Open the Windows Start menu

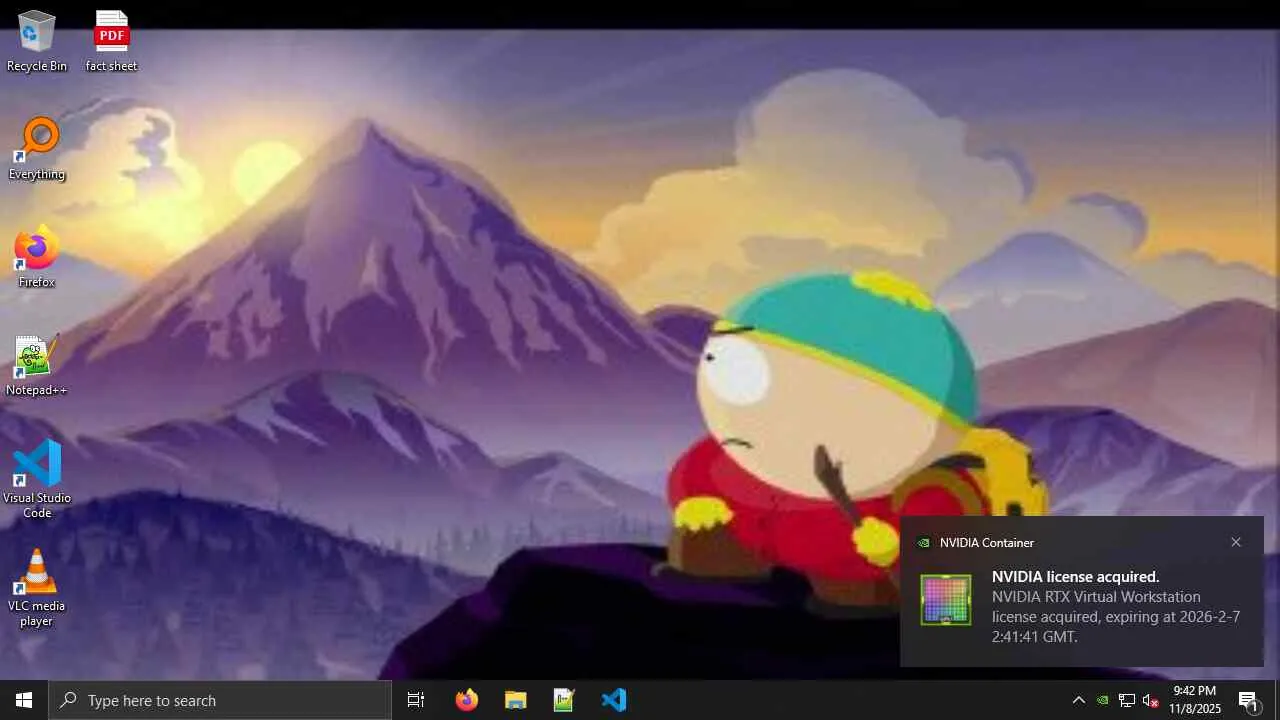[x=24, y=700]
